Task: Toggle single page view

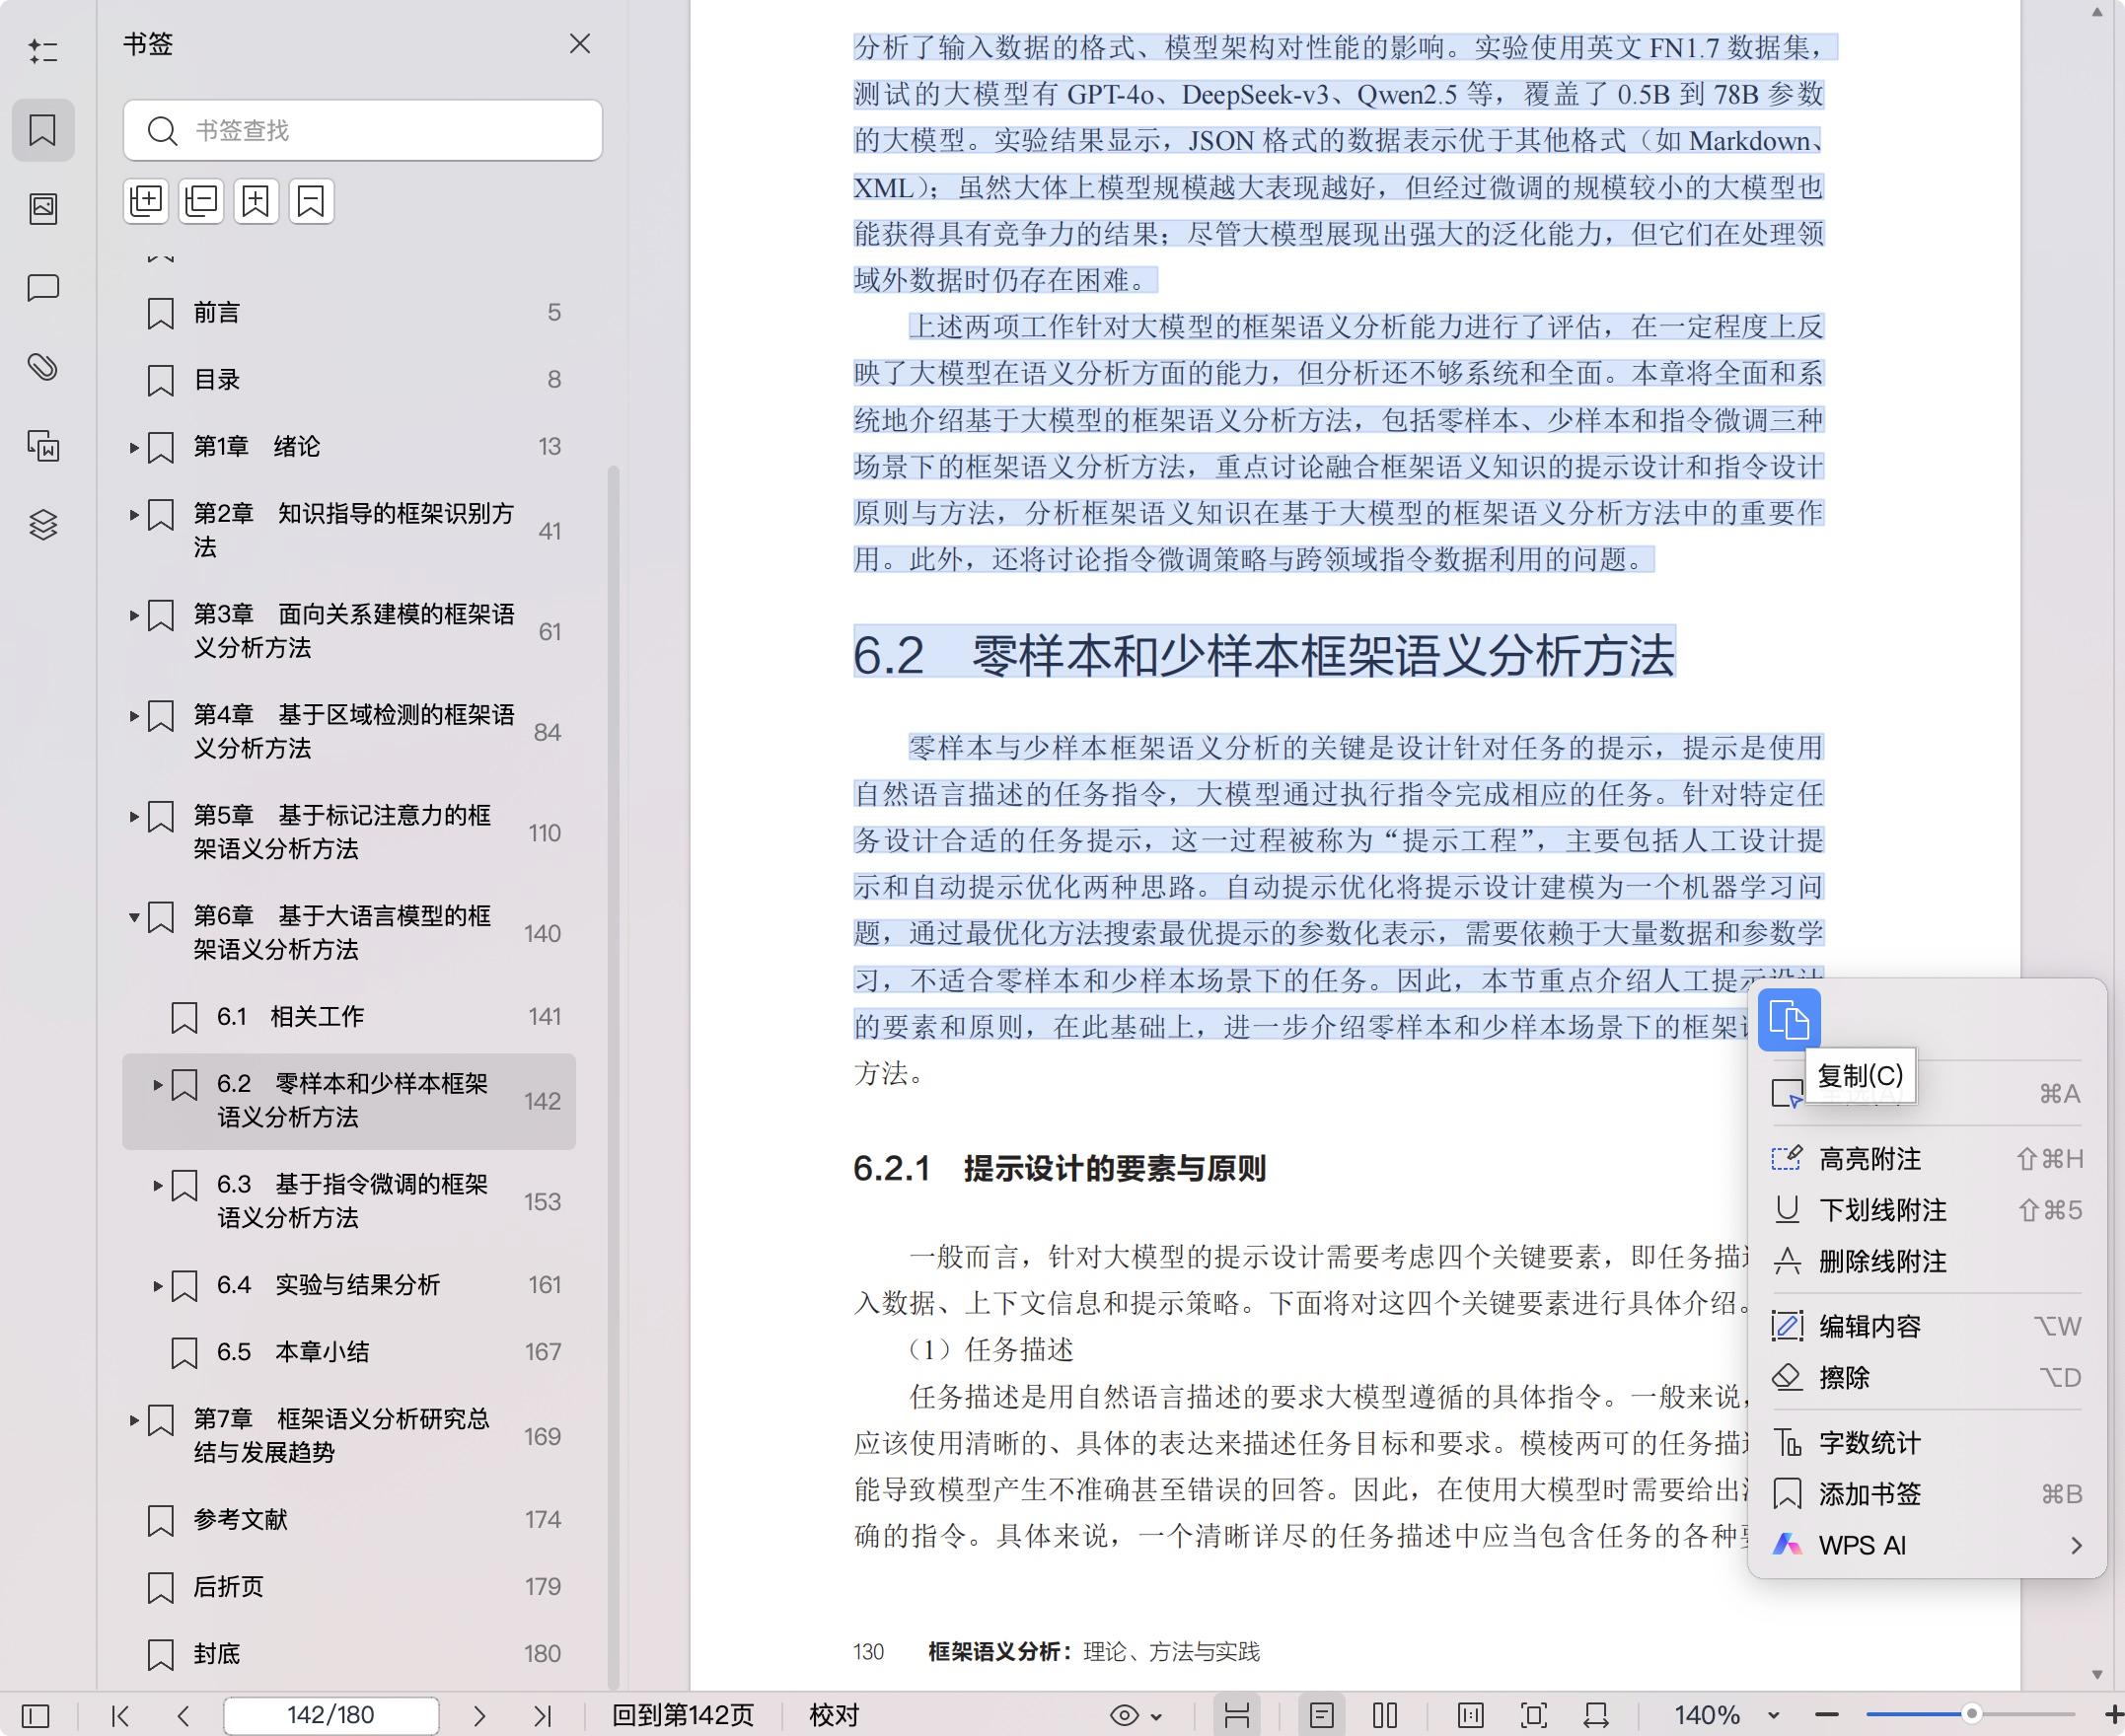Action: 1322,1716
